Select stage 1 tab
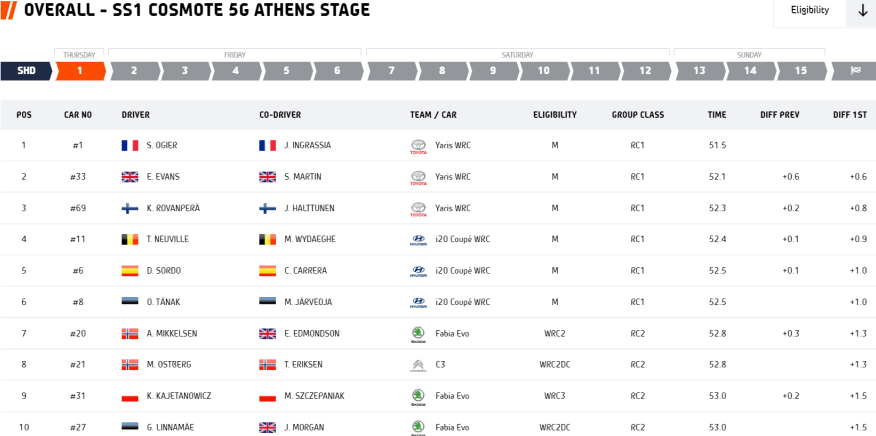The image size is (876, 436). [x=80, y=71]
